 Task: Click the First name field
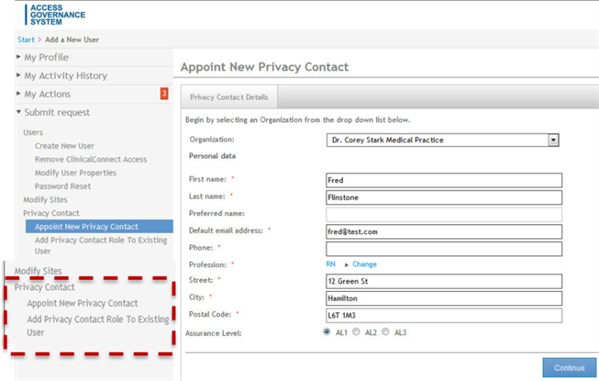[x=444, y=180]
